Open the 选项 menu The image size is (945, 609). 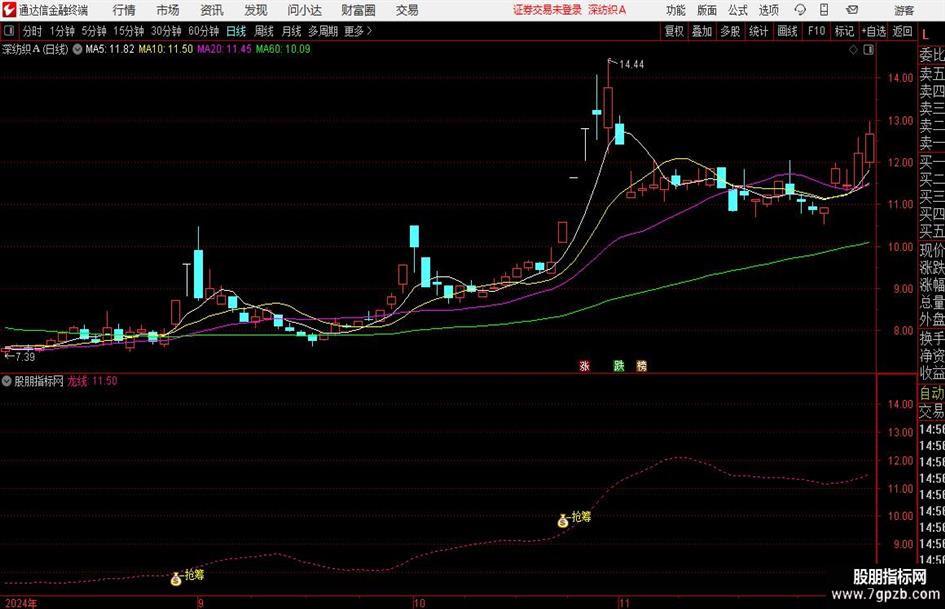point(769,10)
